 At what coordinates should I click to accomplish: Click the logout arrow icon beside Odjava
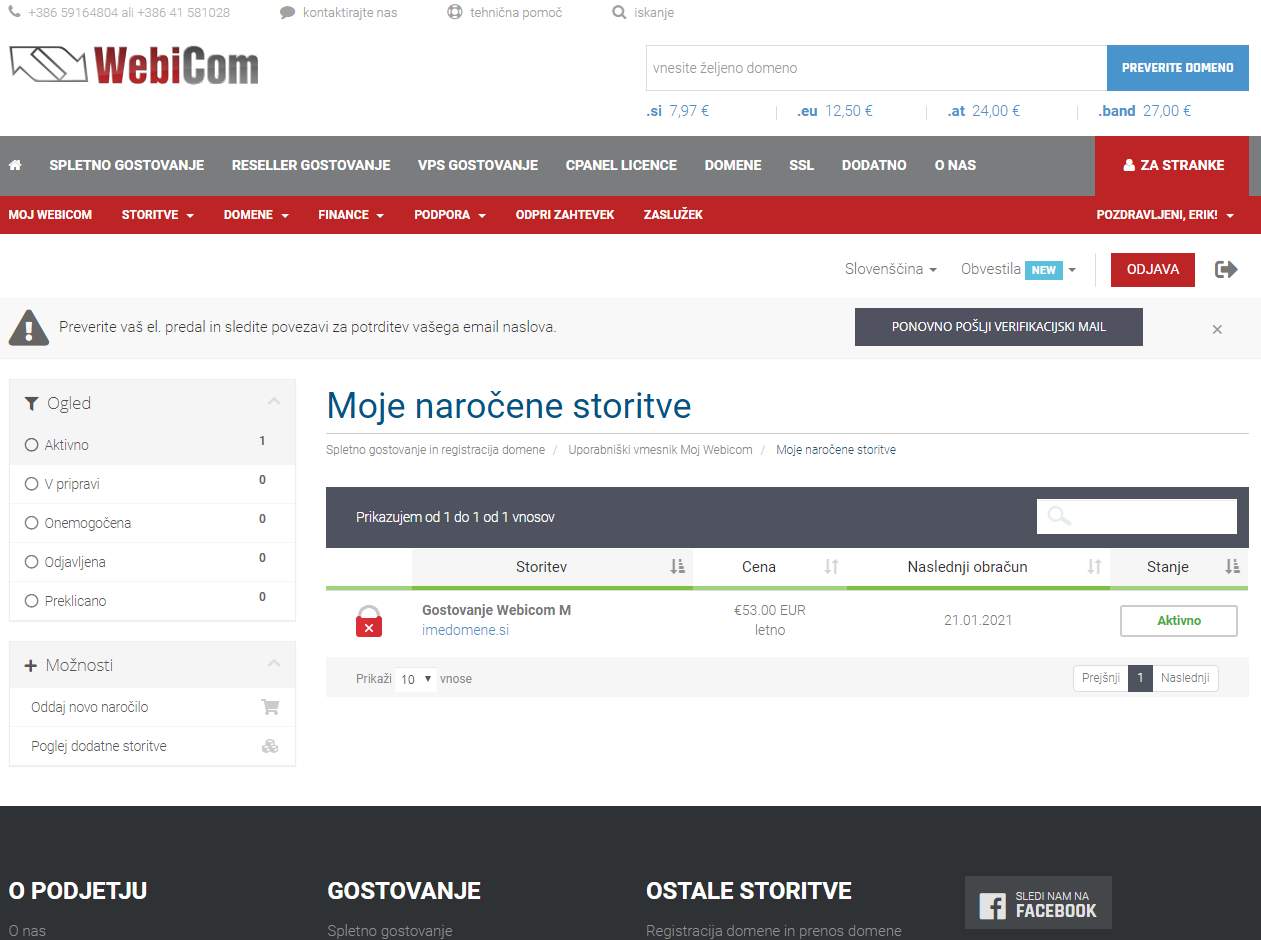(1226, 269)
